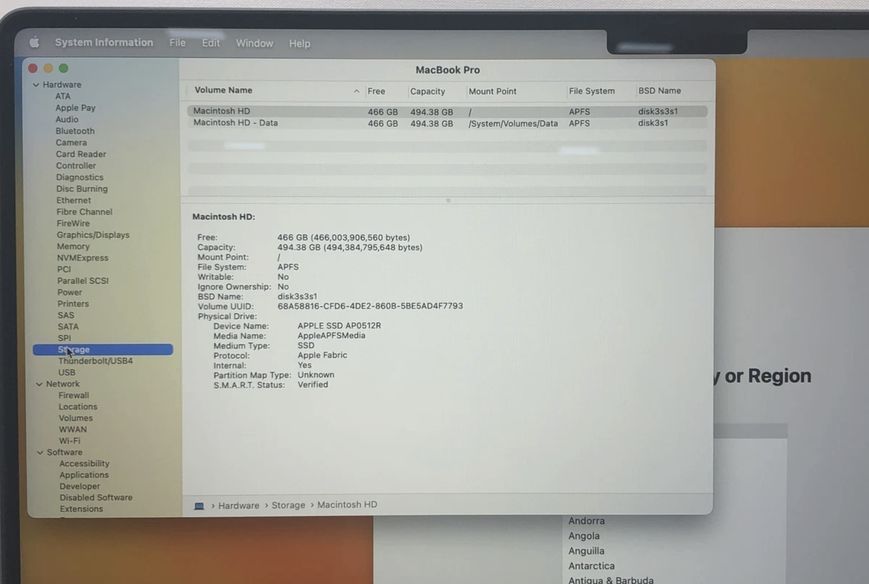Select Applications under Software

(x=84, y=475)
